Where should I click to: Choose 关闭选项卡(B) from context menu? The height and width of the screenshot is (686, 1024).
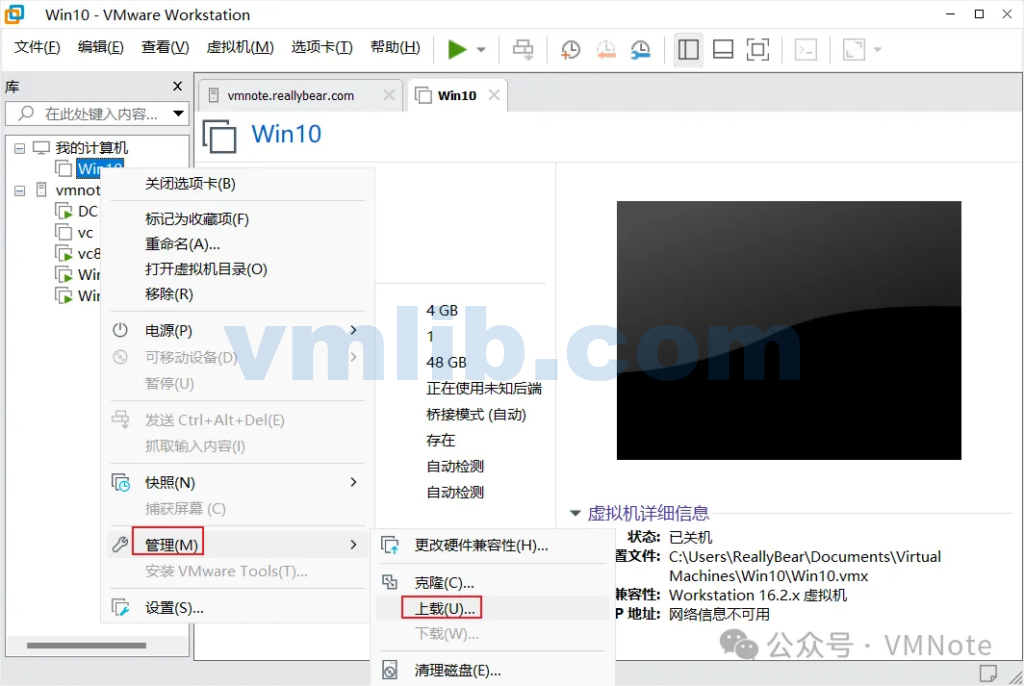(237, 184)
